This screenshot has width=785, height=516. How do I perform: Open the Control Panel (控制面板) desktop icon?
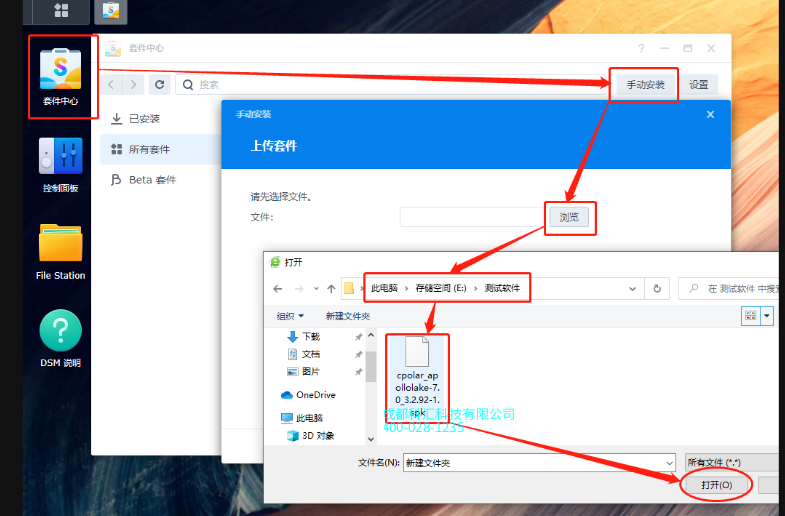pyautogui.click(x=61, y=165)
